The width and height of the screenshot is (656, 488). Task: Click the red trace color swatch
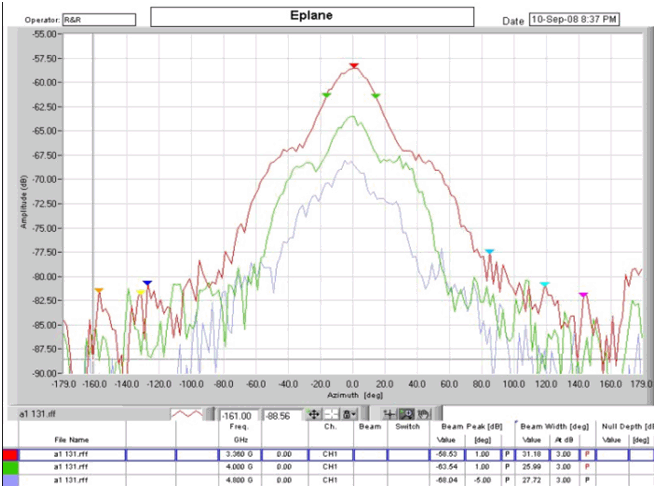(10, 454)
